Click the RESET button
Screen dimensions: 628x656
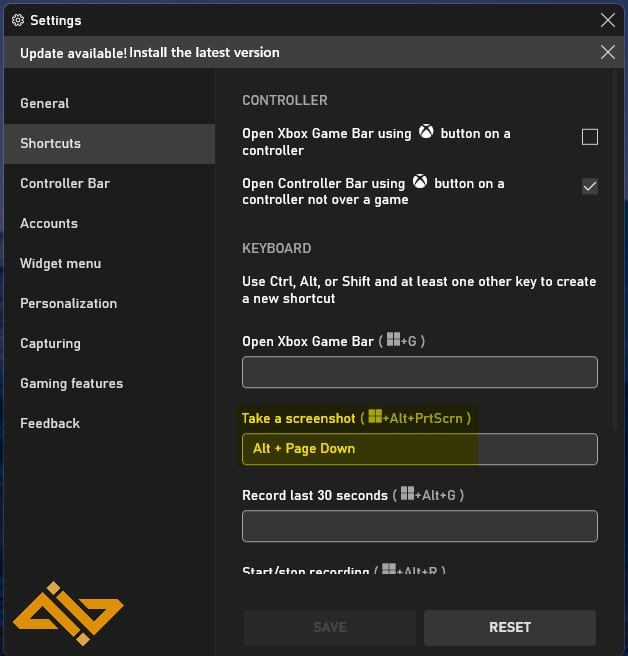pyautogui.click(x=510, y=627)
